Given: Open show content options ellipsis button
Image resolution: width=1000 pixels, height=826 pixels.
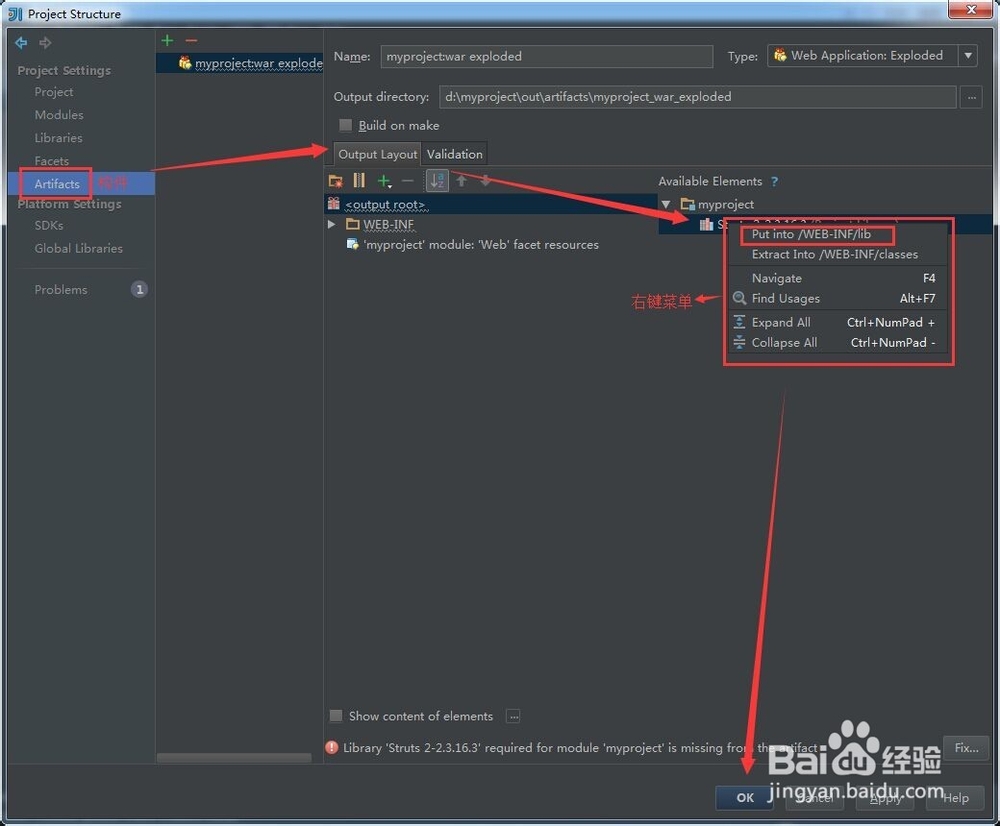Looking at the screenshot, I should (x=513, y=716).
